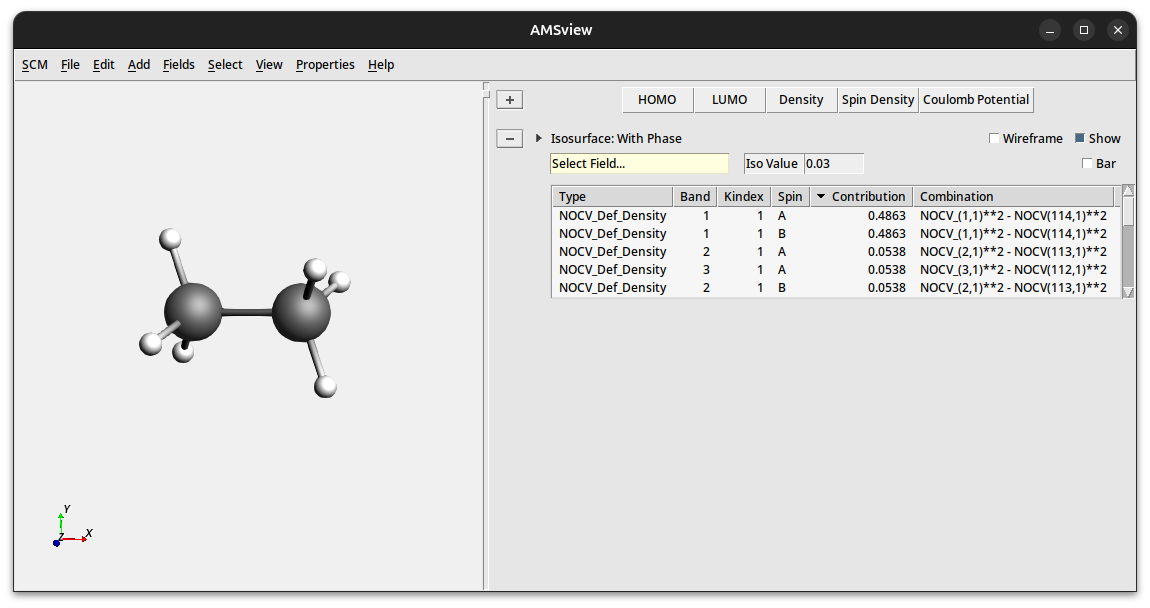Image resolution: width=1150 pixels, height=608 pixels.
Task: Expand the Isosurface: With Phase triangle
Action: tap(539, 139)
